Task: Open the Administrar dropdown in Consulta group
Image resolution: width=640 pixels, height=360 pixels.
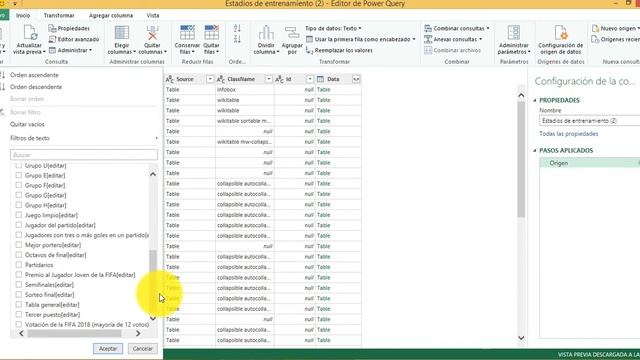Action: (x=70, y=50)
